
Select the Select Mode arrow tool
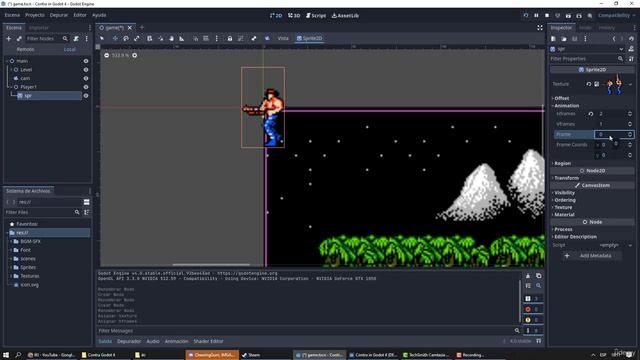tap(102, 38)
